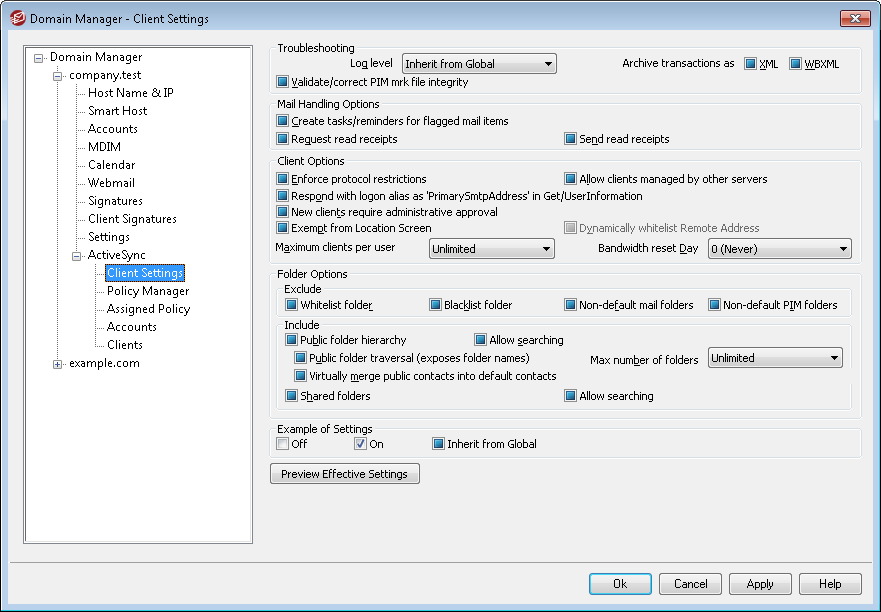Toggle Whitelist folder exclude checkbox
Viewport: 881px width, 612px height.
click(292, 305)
